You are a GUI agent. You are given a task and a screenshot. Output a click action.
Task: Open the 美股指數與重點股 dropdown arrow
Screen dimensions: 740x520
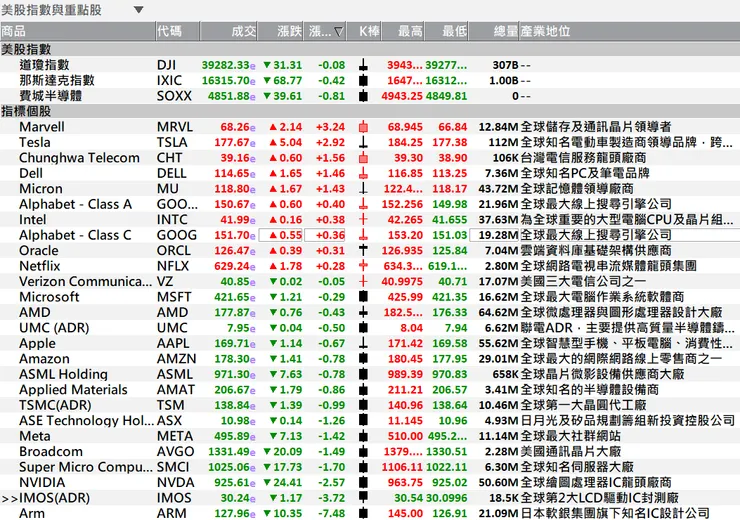point(138,9)
